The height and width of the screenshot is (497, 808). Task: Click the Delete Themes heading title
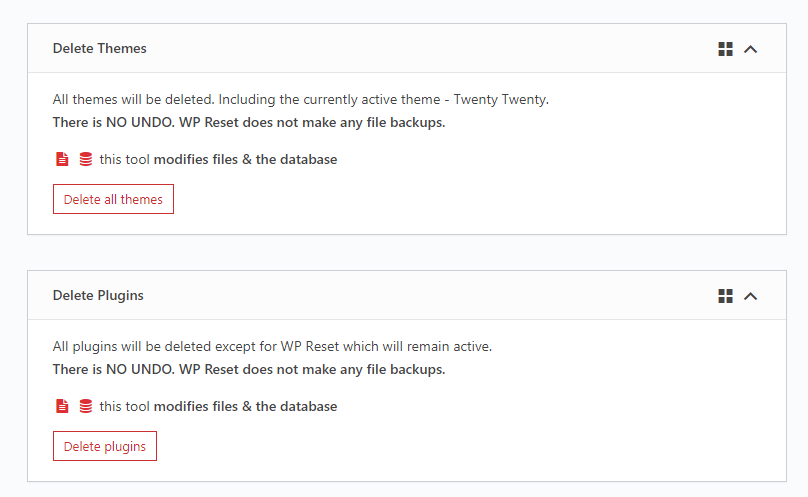click(99, 48)
